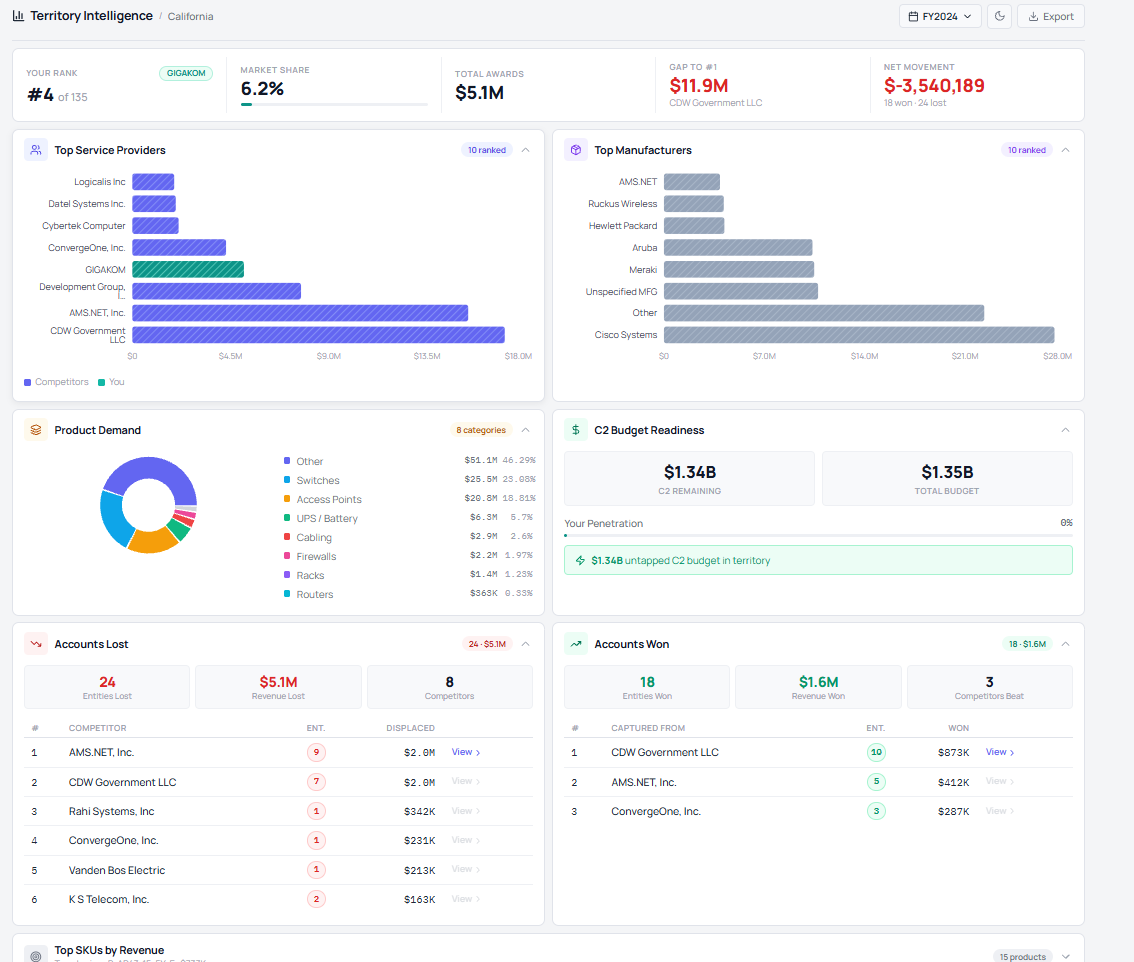This screenshot has width=1134, height=962.
Task: Click the 8 categories badge
Action: (x=481, y=430)
